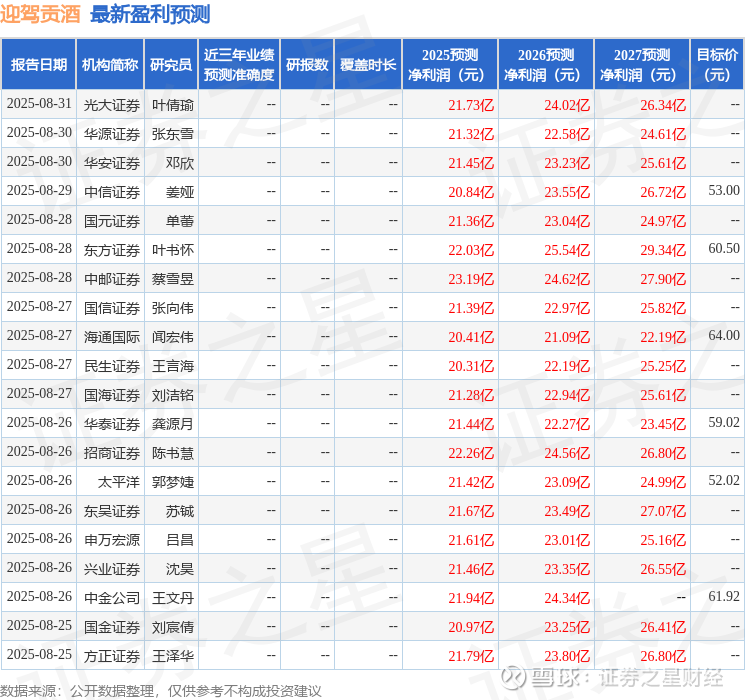Click the 64.00 target price
Viewport: 745px width, 700px height.
point(724,336)
